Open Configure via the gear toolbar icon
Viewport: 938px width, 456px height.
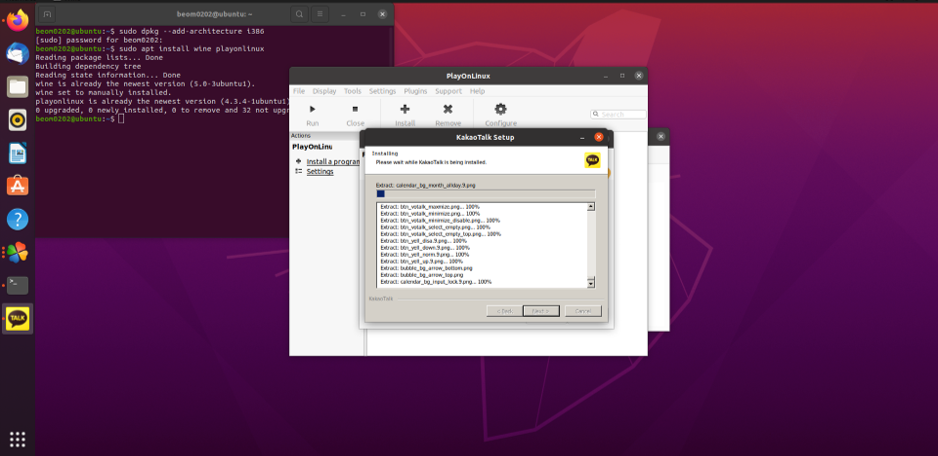[x=500, y=110]
